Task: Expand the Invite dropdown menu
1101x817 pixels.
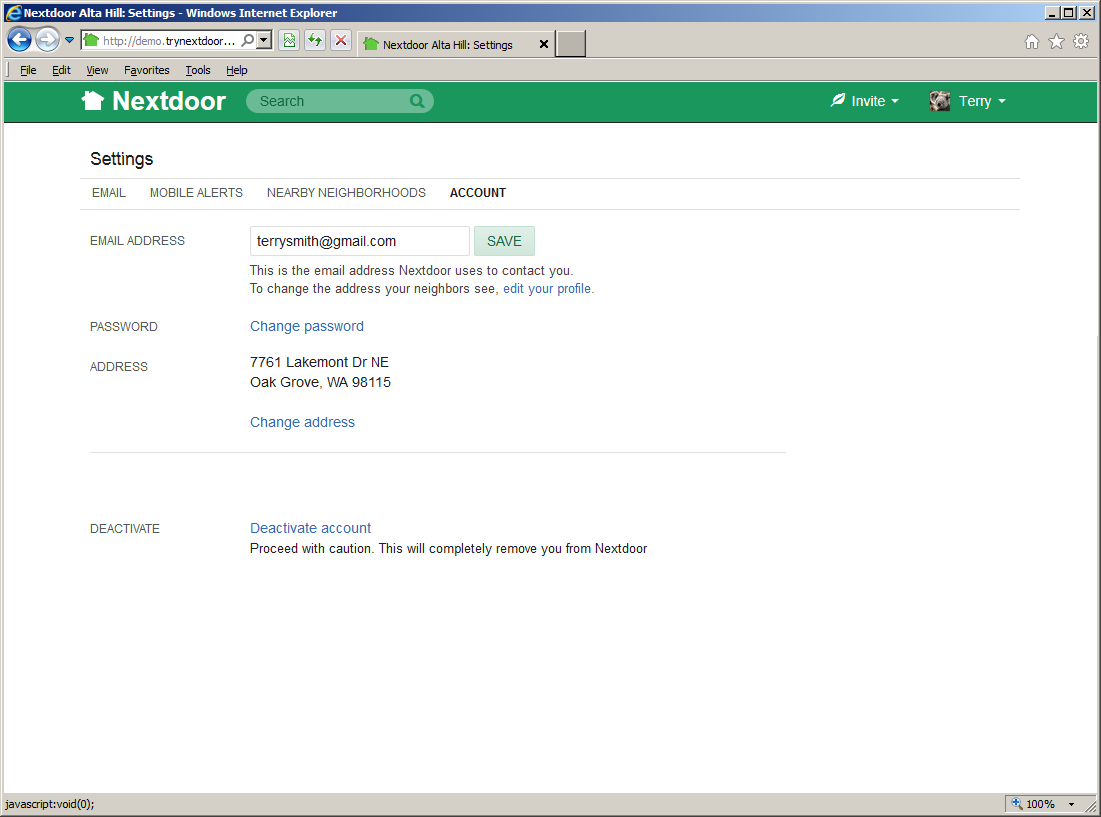Action: click(864, 100)
